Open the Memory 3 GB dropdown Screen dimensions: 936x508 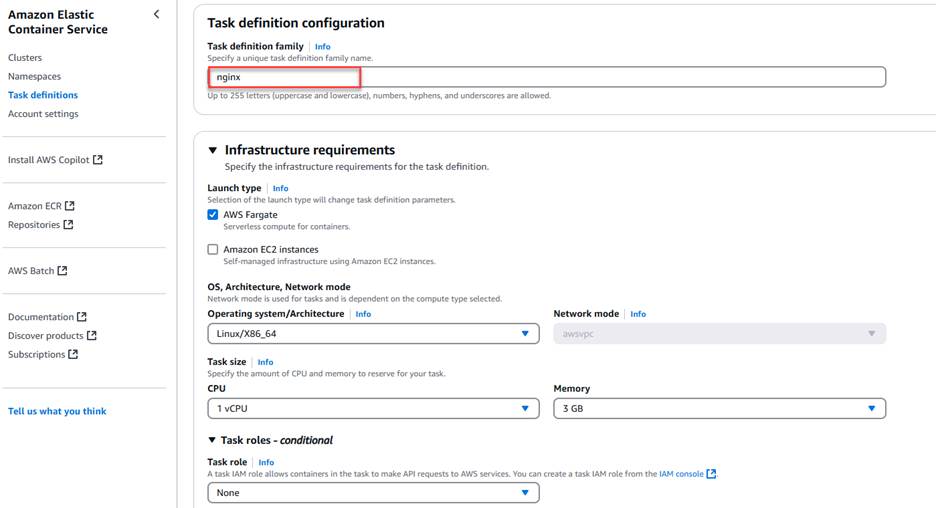pos(719,408)
